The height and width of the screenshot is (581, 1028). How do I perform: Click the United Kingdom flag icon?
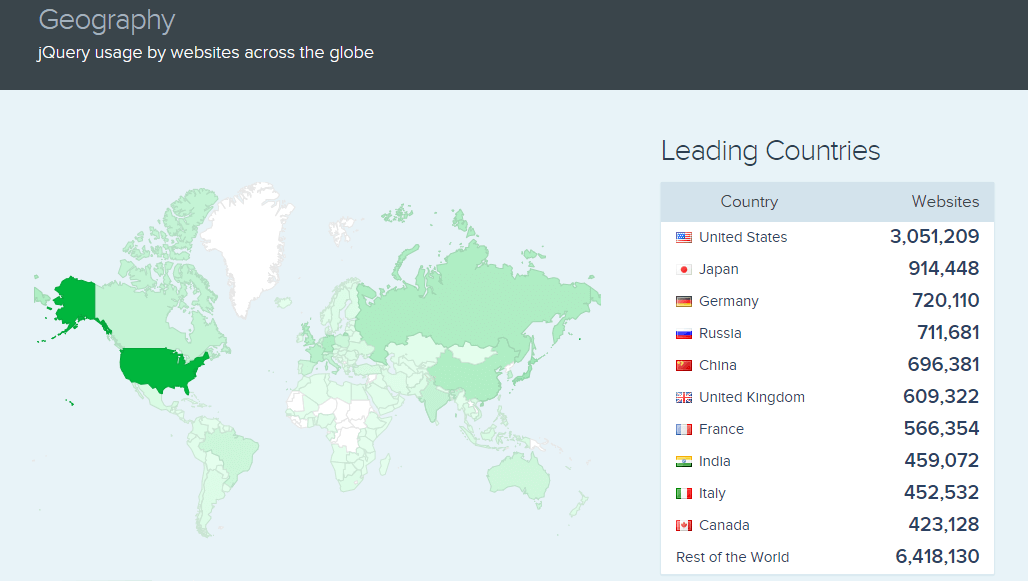tap(684, 397)
